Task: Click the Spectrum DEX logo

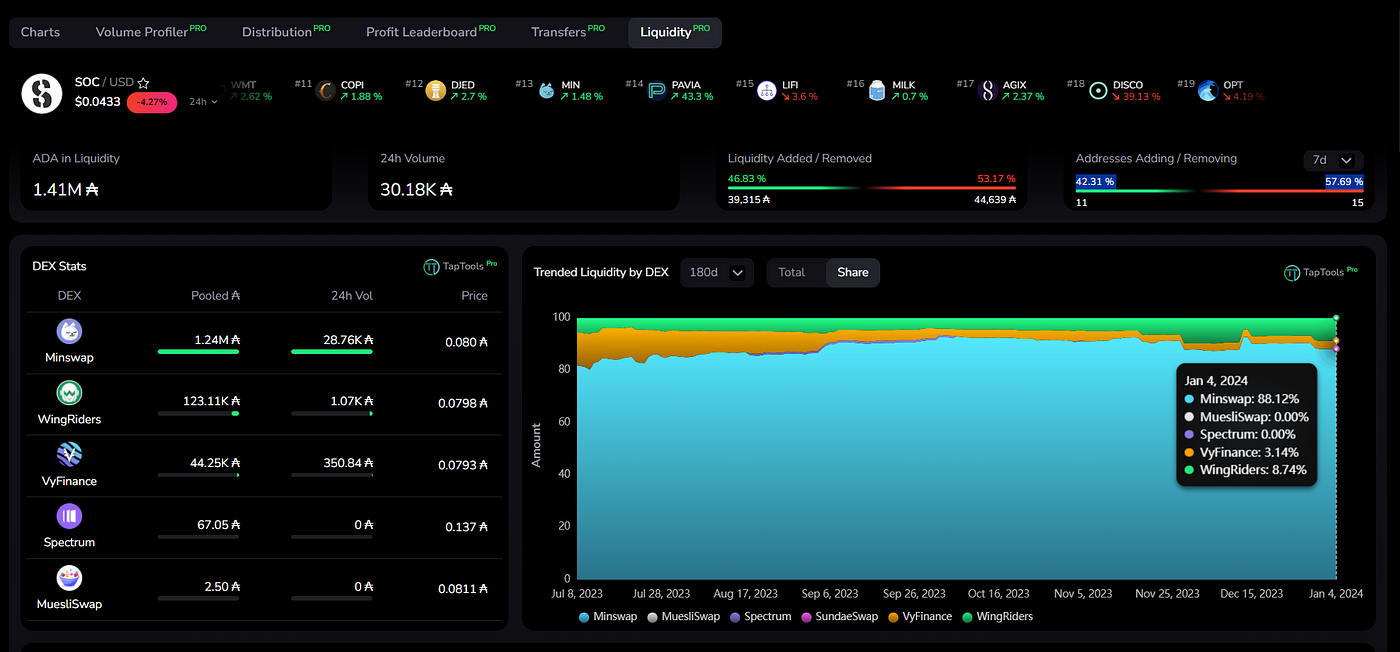Action: click(x=69, y=516)
